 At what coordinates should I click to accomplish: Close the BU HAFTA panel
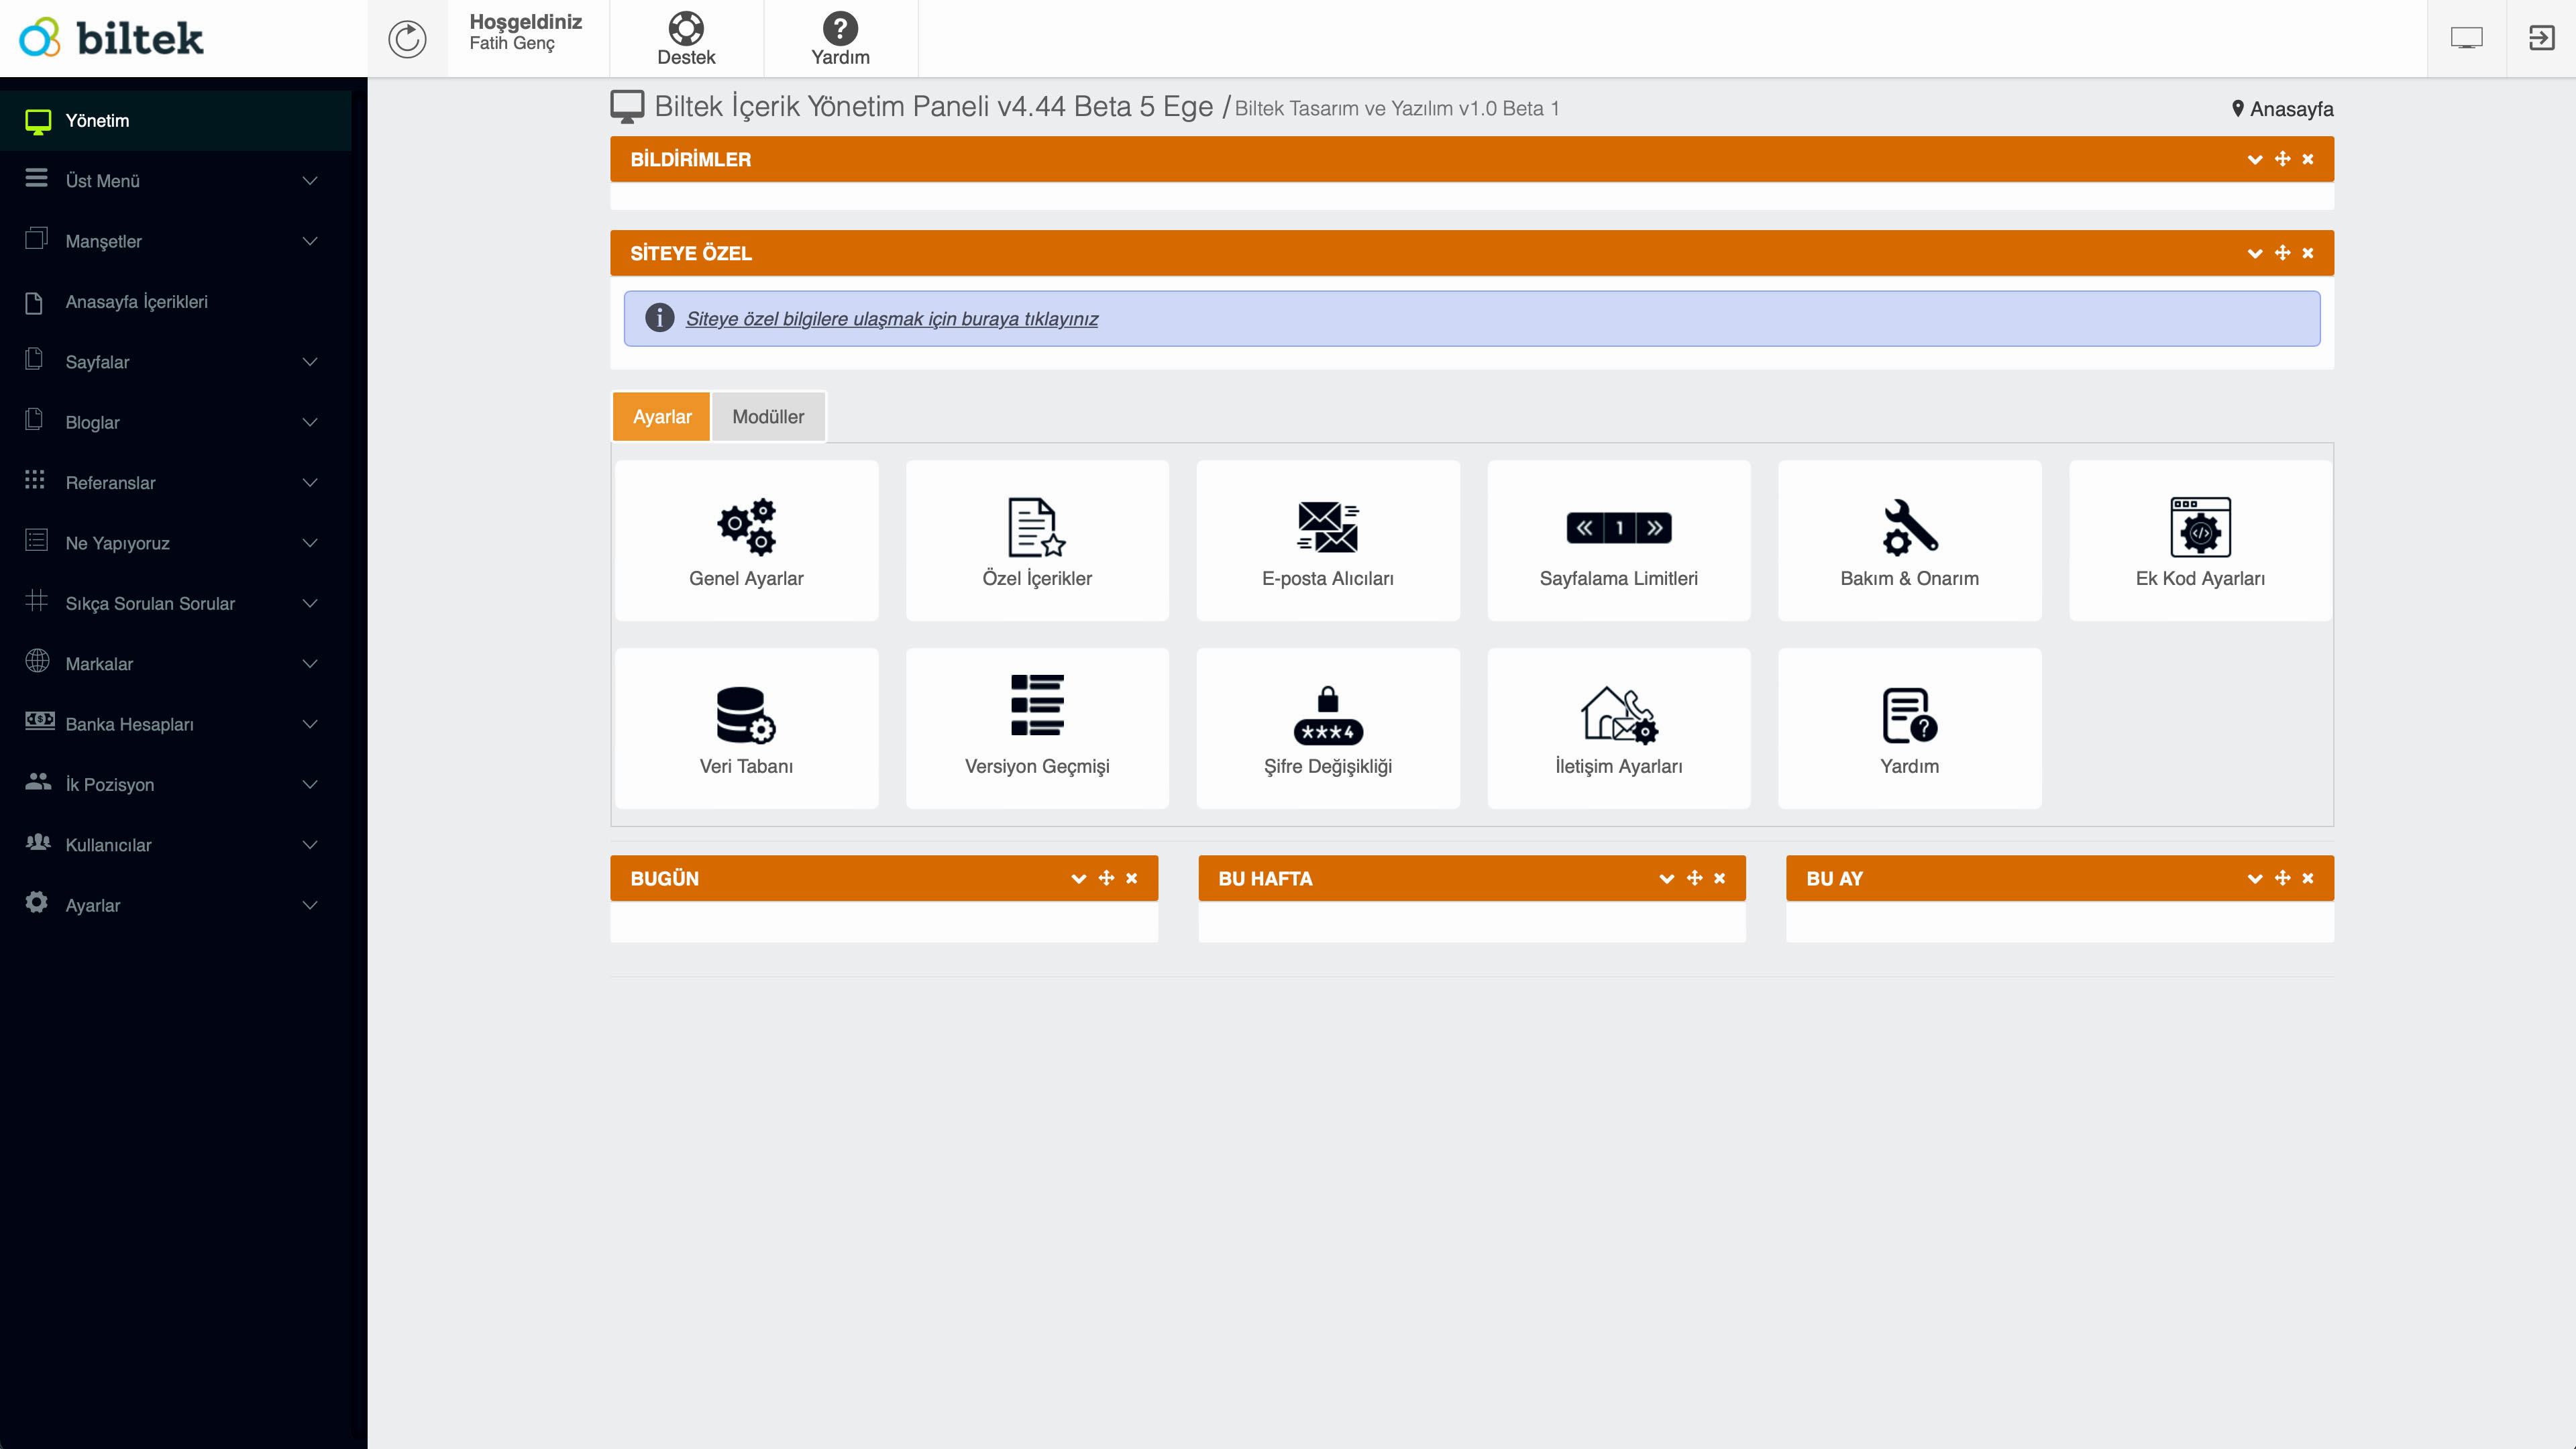pyautogui.click(x=1720, y=878)
